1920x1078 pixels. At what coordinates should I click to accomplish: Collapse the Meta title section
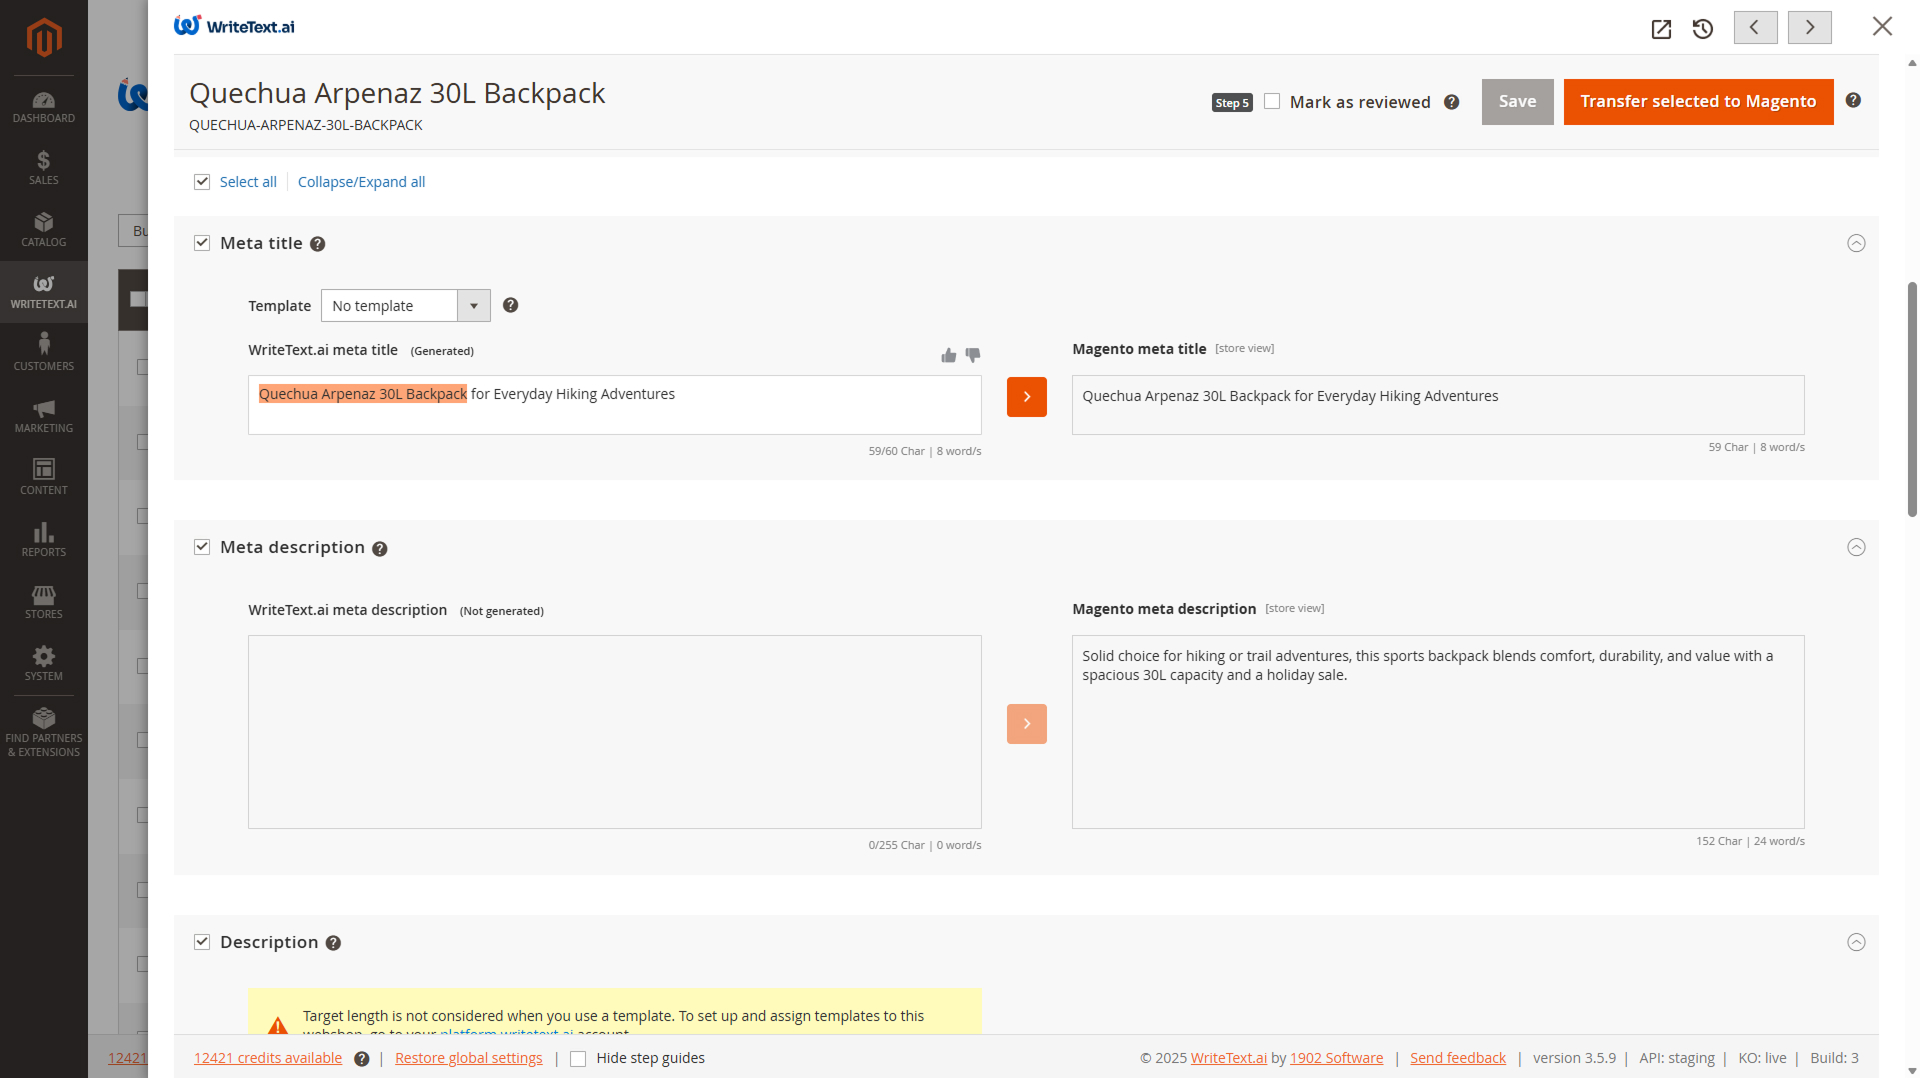pos(1856,243)
